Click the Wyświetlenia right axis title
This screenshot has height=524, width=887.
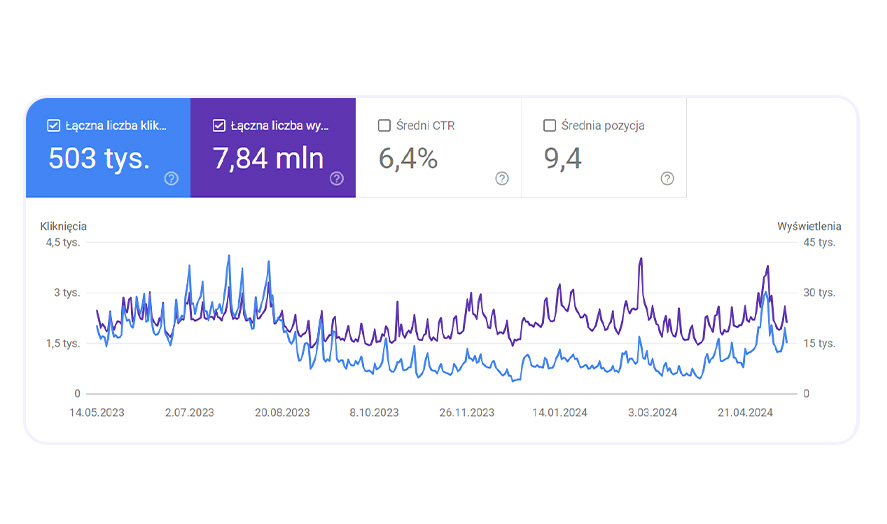(809, 226)
